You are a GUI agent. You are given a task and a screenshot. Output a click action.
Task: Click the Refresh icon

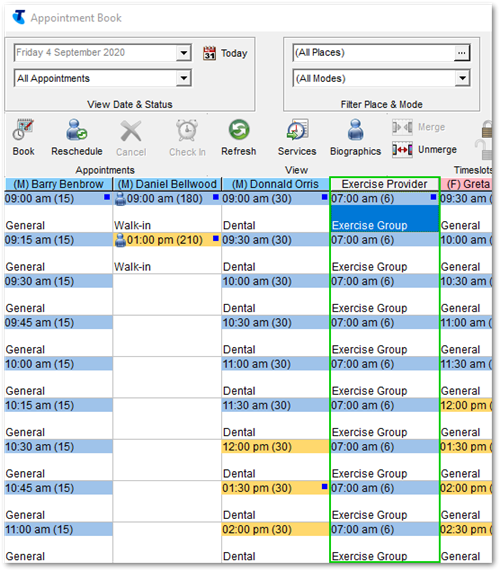(x=239, y=130)
